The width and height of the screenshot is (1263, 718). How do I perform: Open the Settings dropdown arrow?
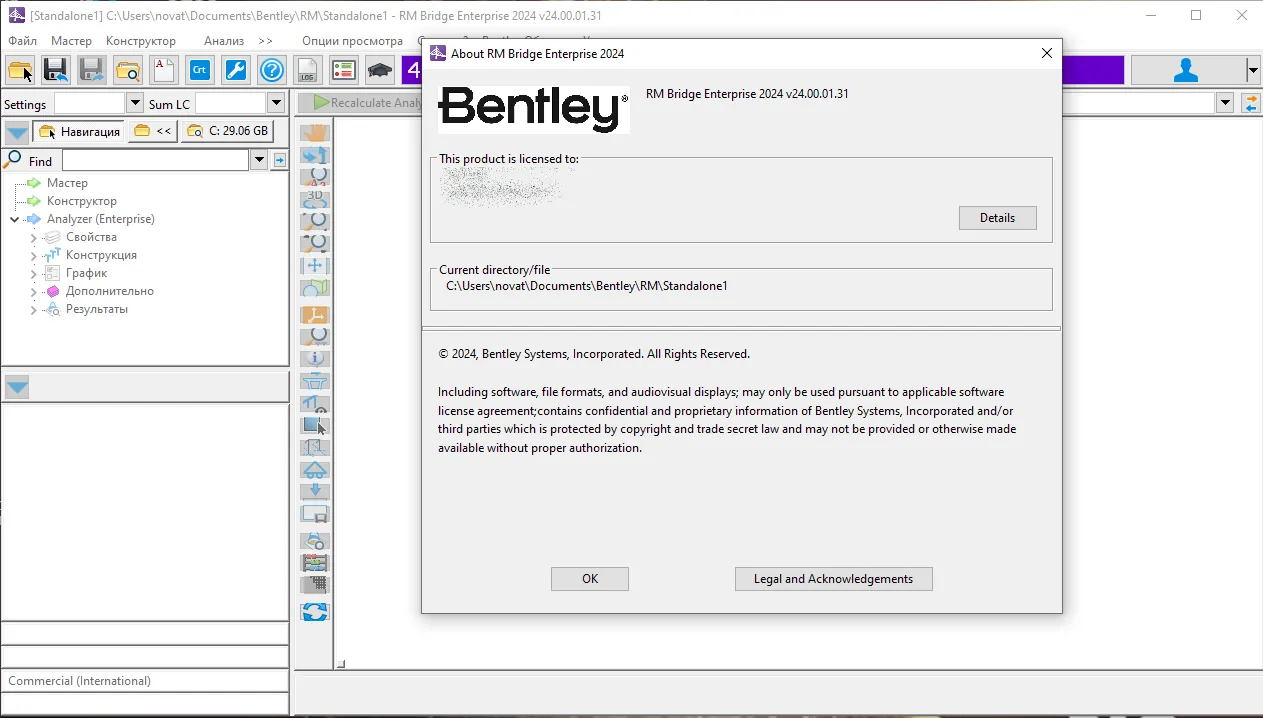click(x=135, y=103)
